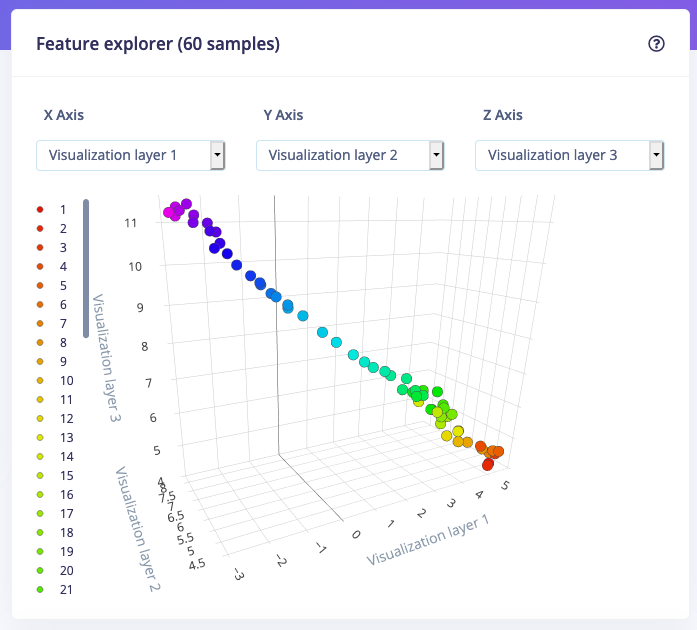Toggle legend entry 18
697x630 pixels.
pyautogui.click(x=55, y=533)
